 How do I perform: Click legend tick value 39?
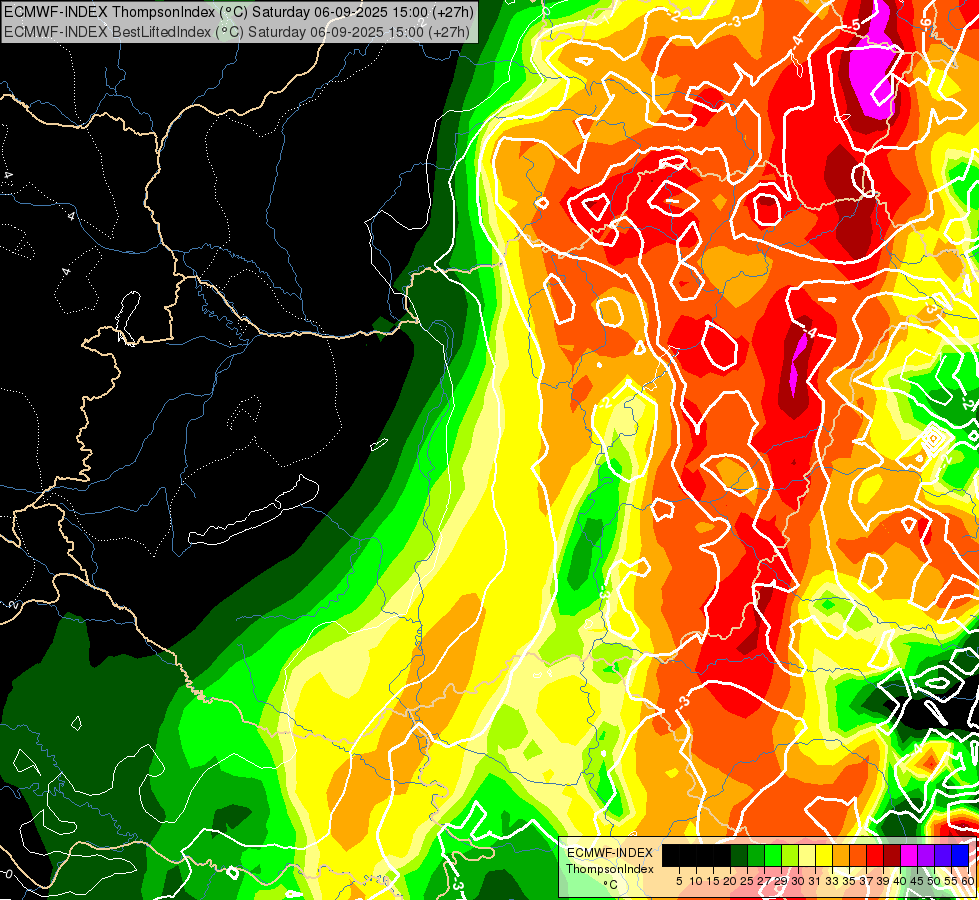tap(883, 881)
